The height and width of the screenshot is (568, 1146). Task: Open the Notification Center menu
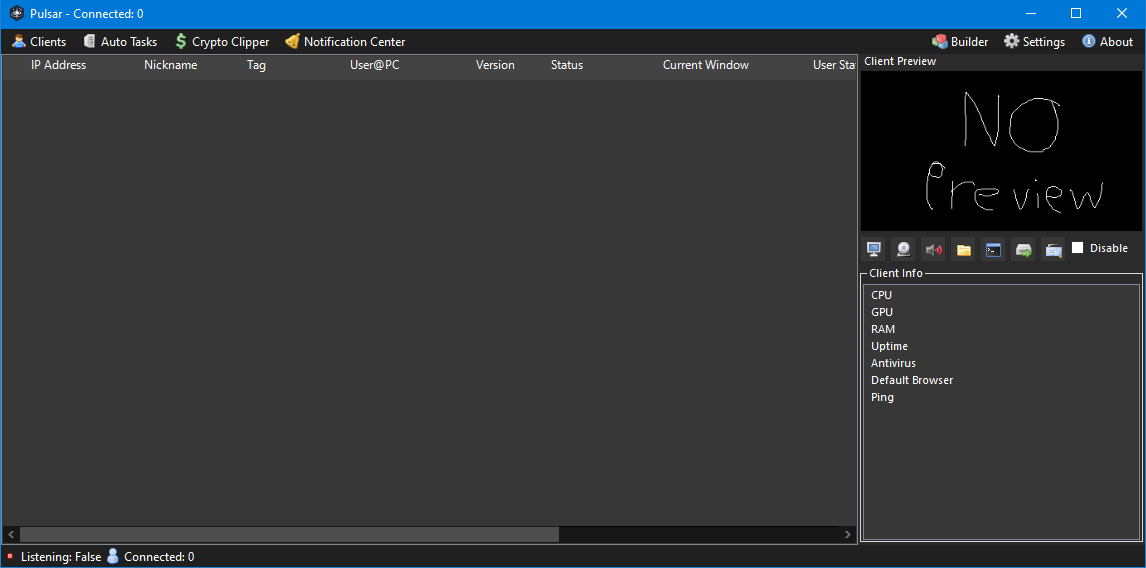click(x=345, y=42)
